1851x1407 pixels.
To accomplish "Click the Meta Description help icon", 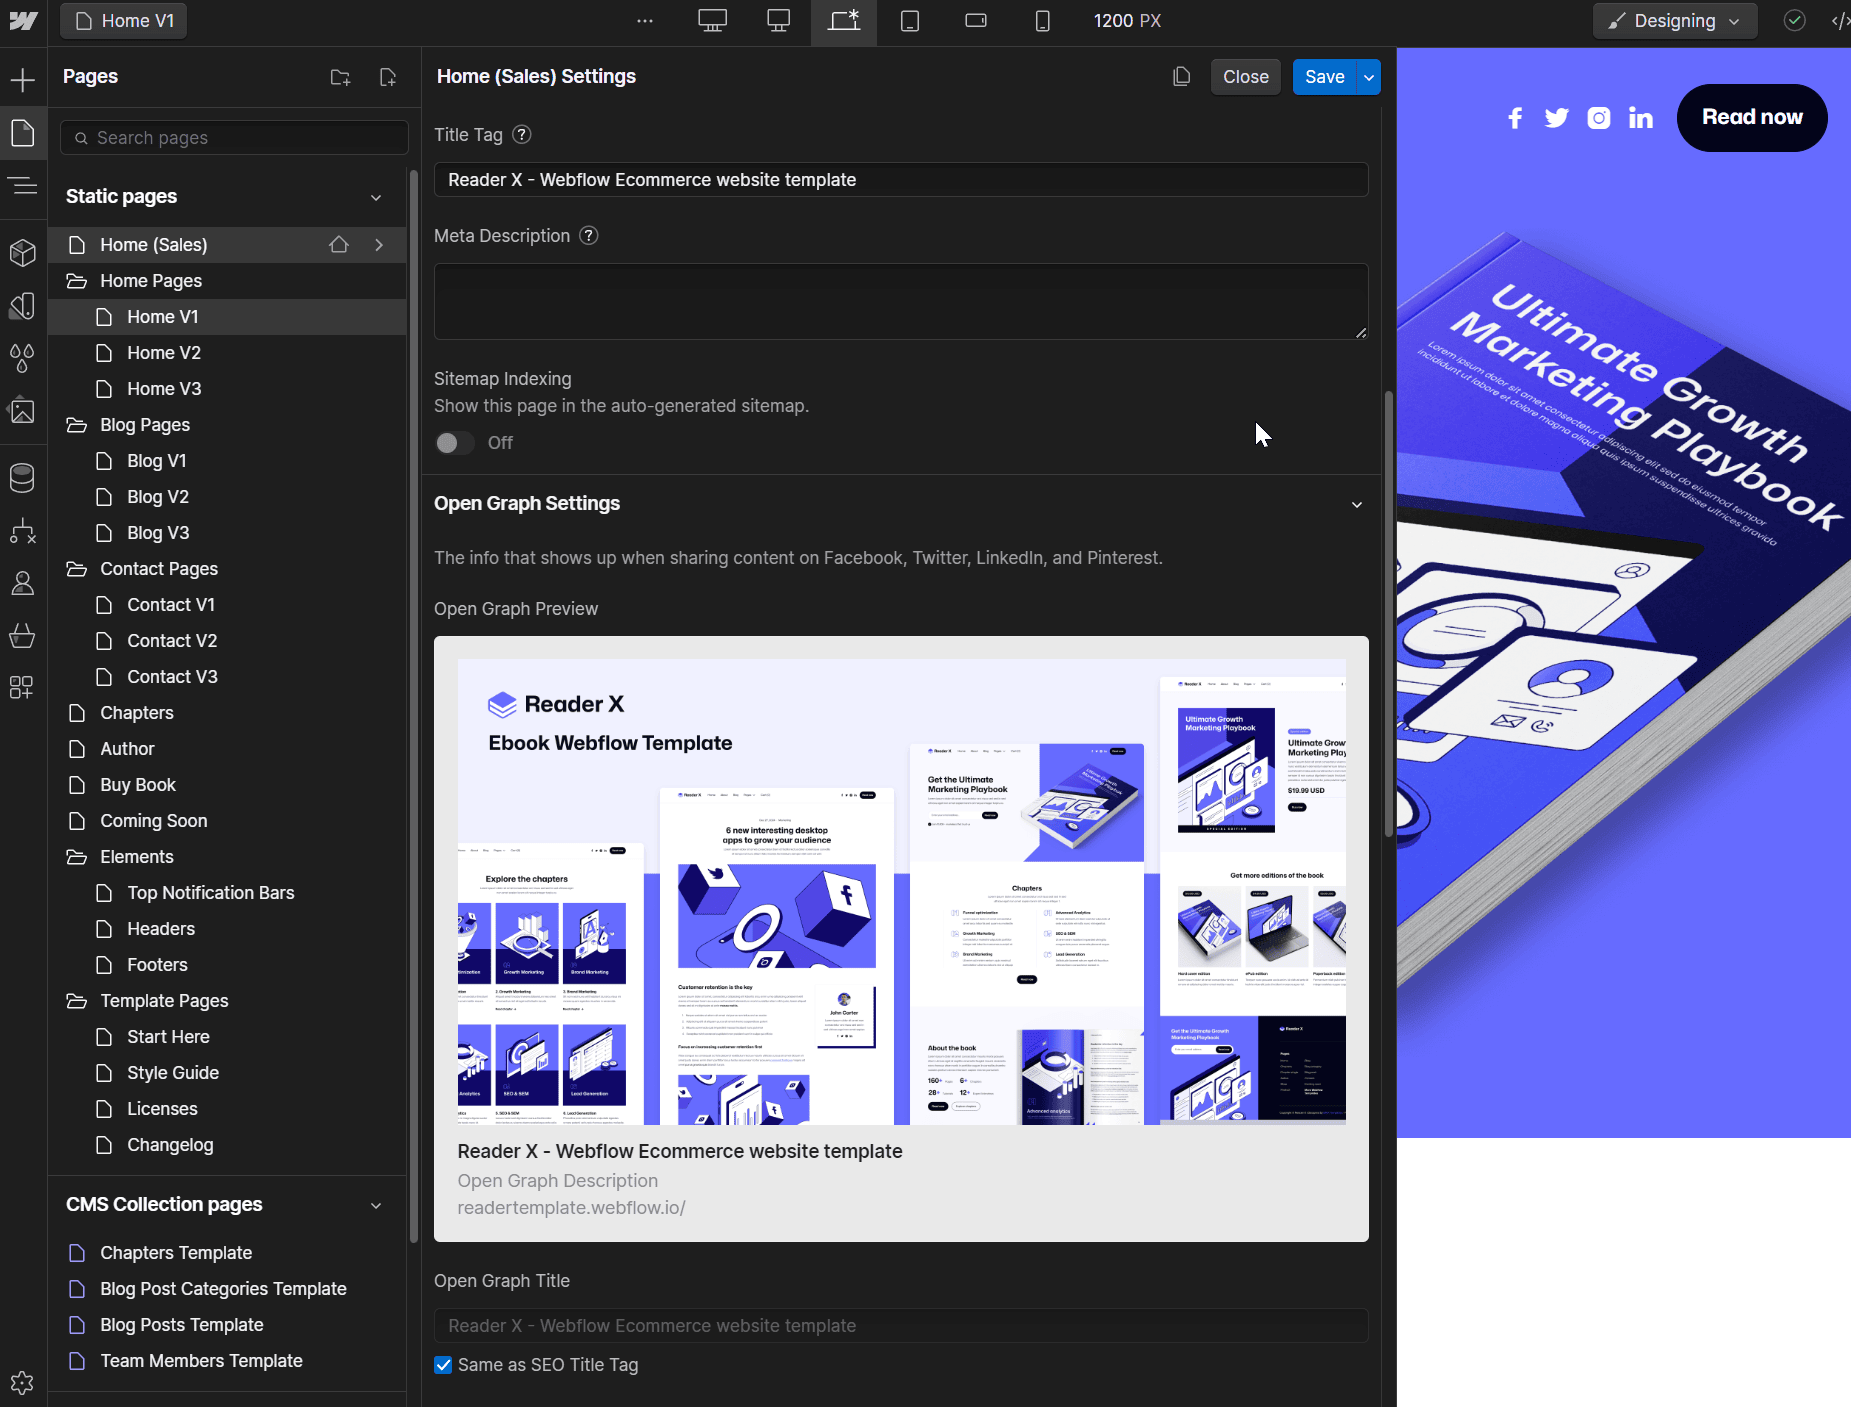I will point(589,236).
